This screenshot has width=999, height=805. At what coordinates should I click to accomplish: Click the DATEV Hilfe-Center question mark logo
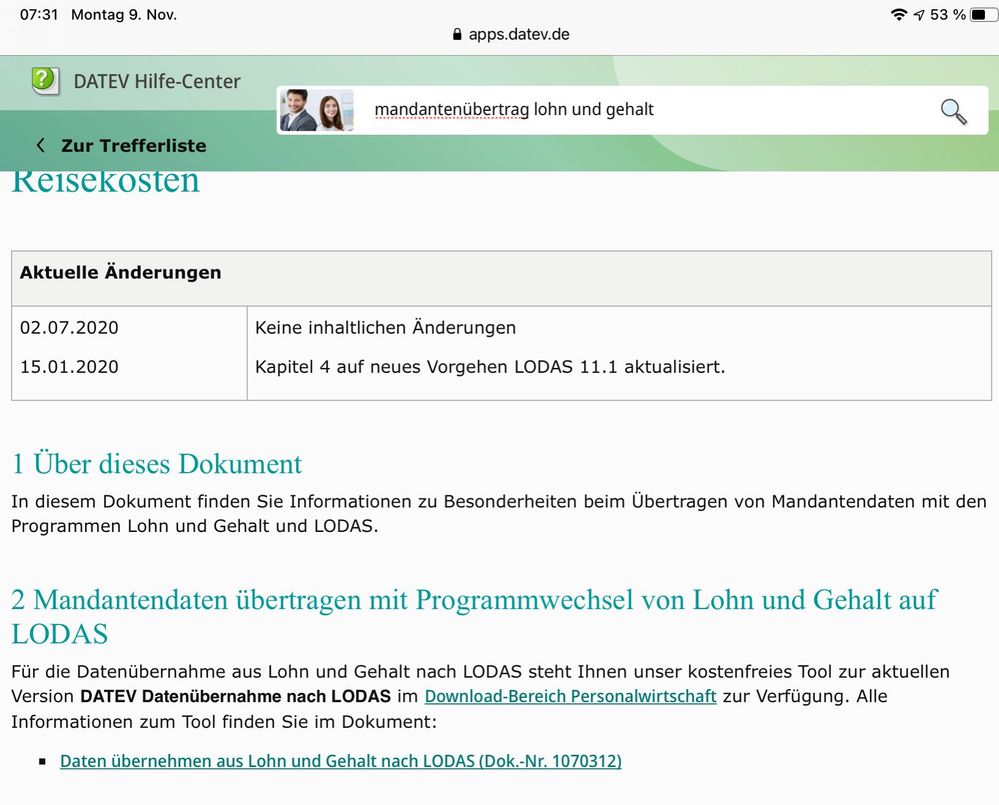pos(45,80)
